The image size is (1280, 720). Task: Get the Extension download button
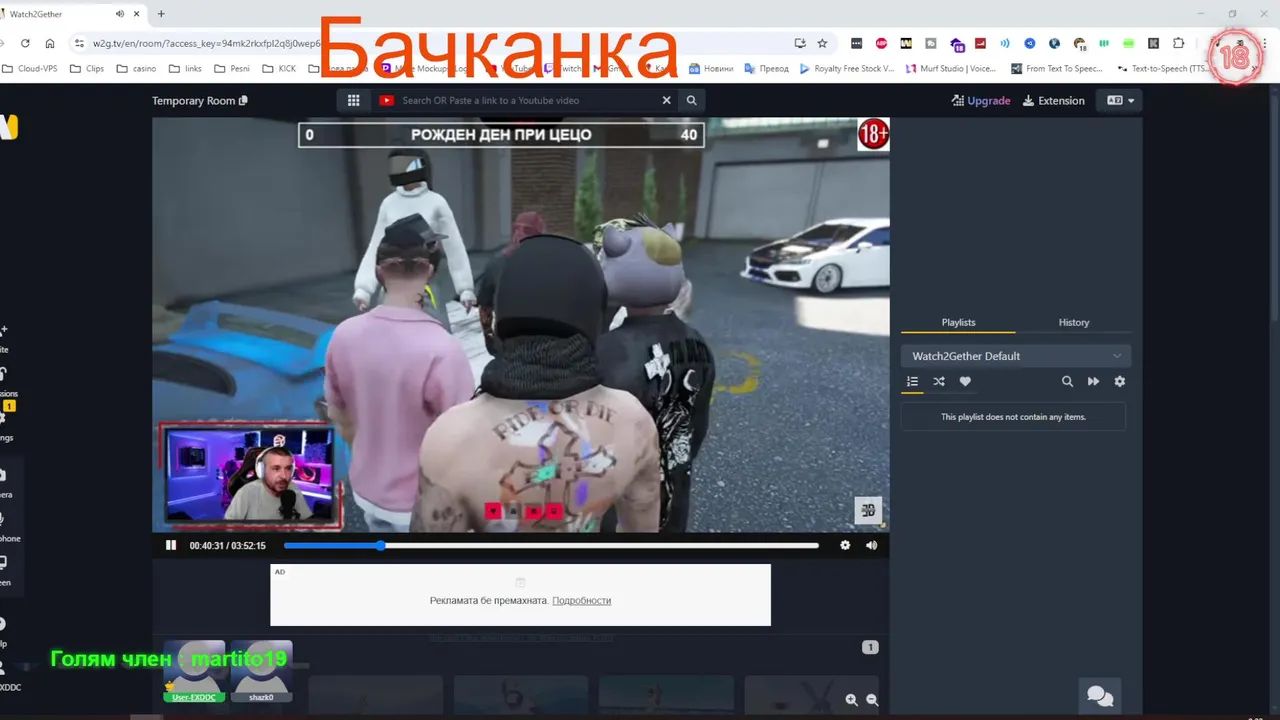(x=1053, y=100)
